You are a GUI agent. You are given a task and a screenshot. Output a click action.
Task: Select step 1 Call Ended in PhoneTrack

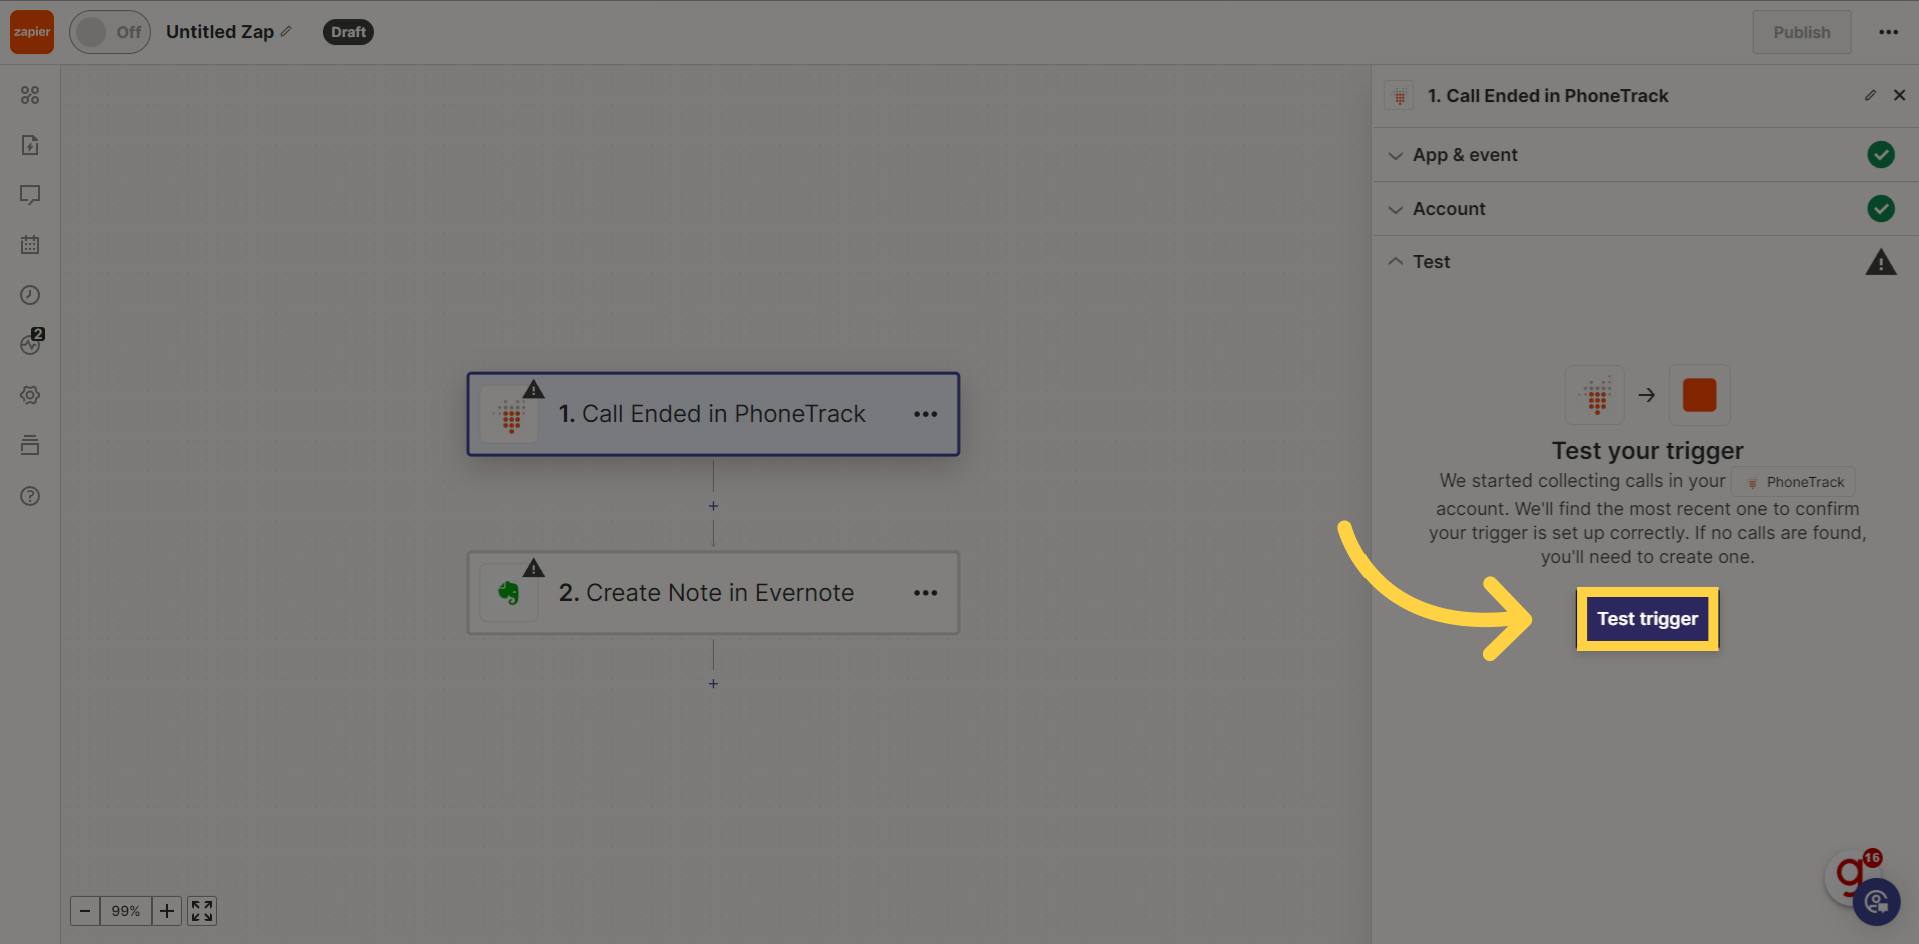pos(713,414)
